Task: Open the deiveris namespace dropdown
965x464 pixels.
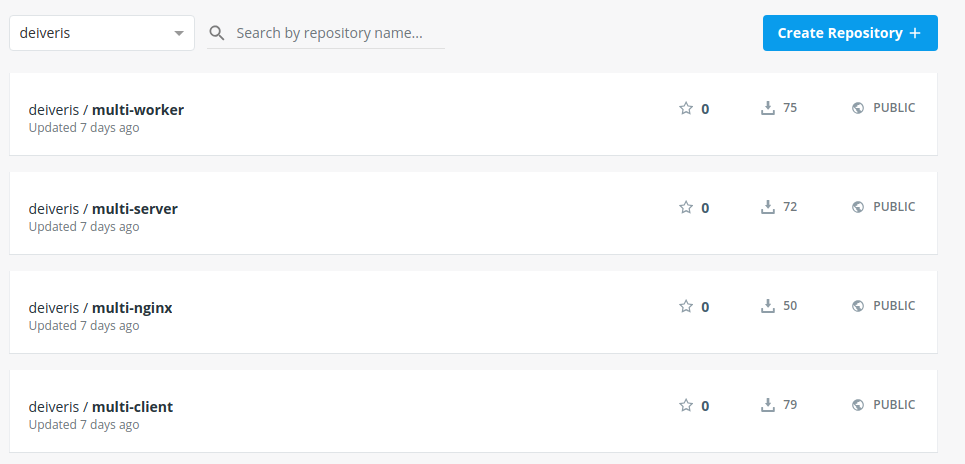Action: 102,33
